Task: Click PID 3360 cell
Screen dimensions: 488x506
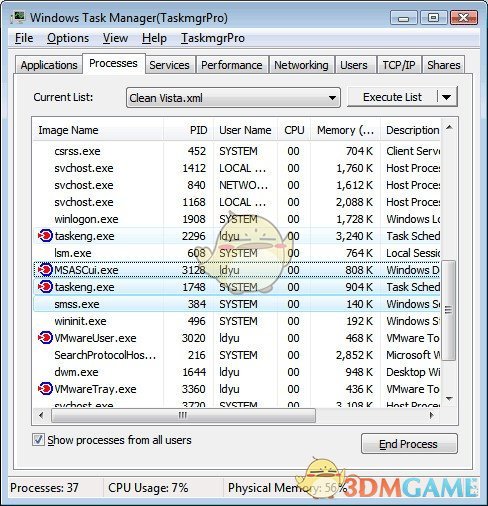Action: click(x=193, y=389)
